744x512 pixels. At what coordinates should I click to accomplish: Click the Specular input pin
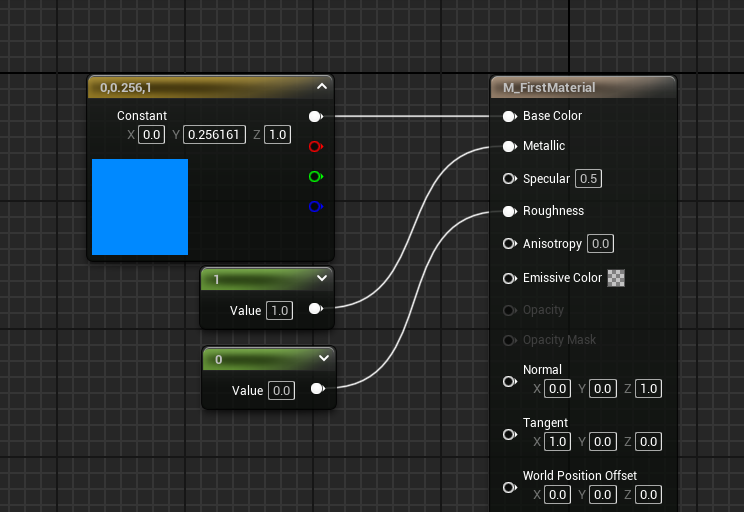(510, 178)
